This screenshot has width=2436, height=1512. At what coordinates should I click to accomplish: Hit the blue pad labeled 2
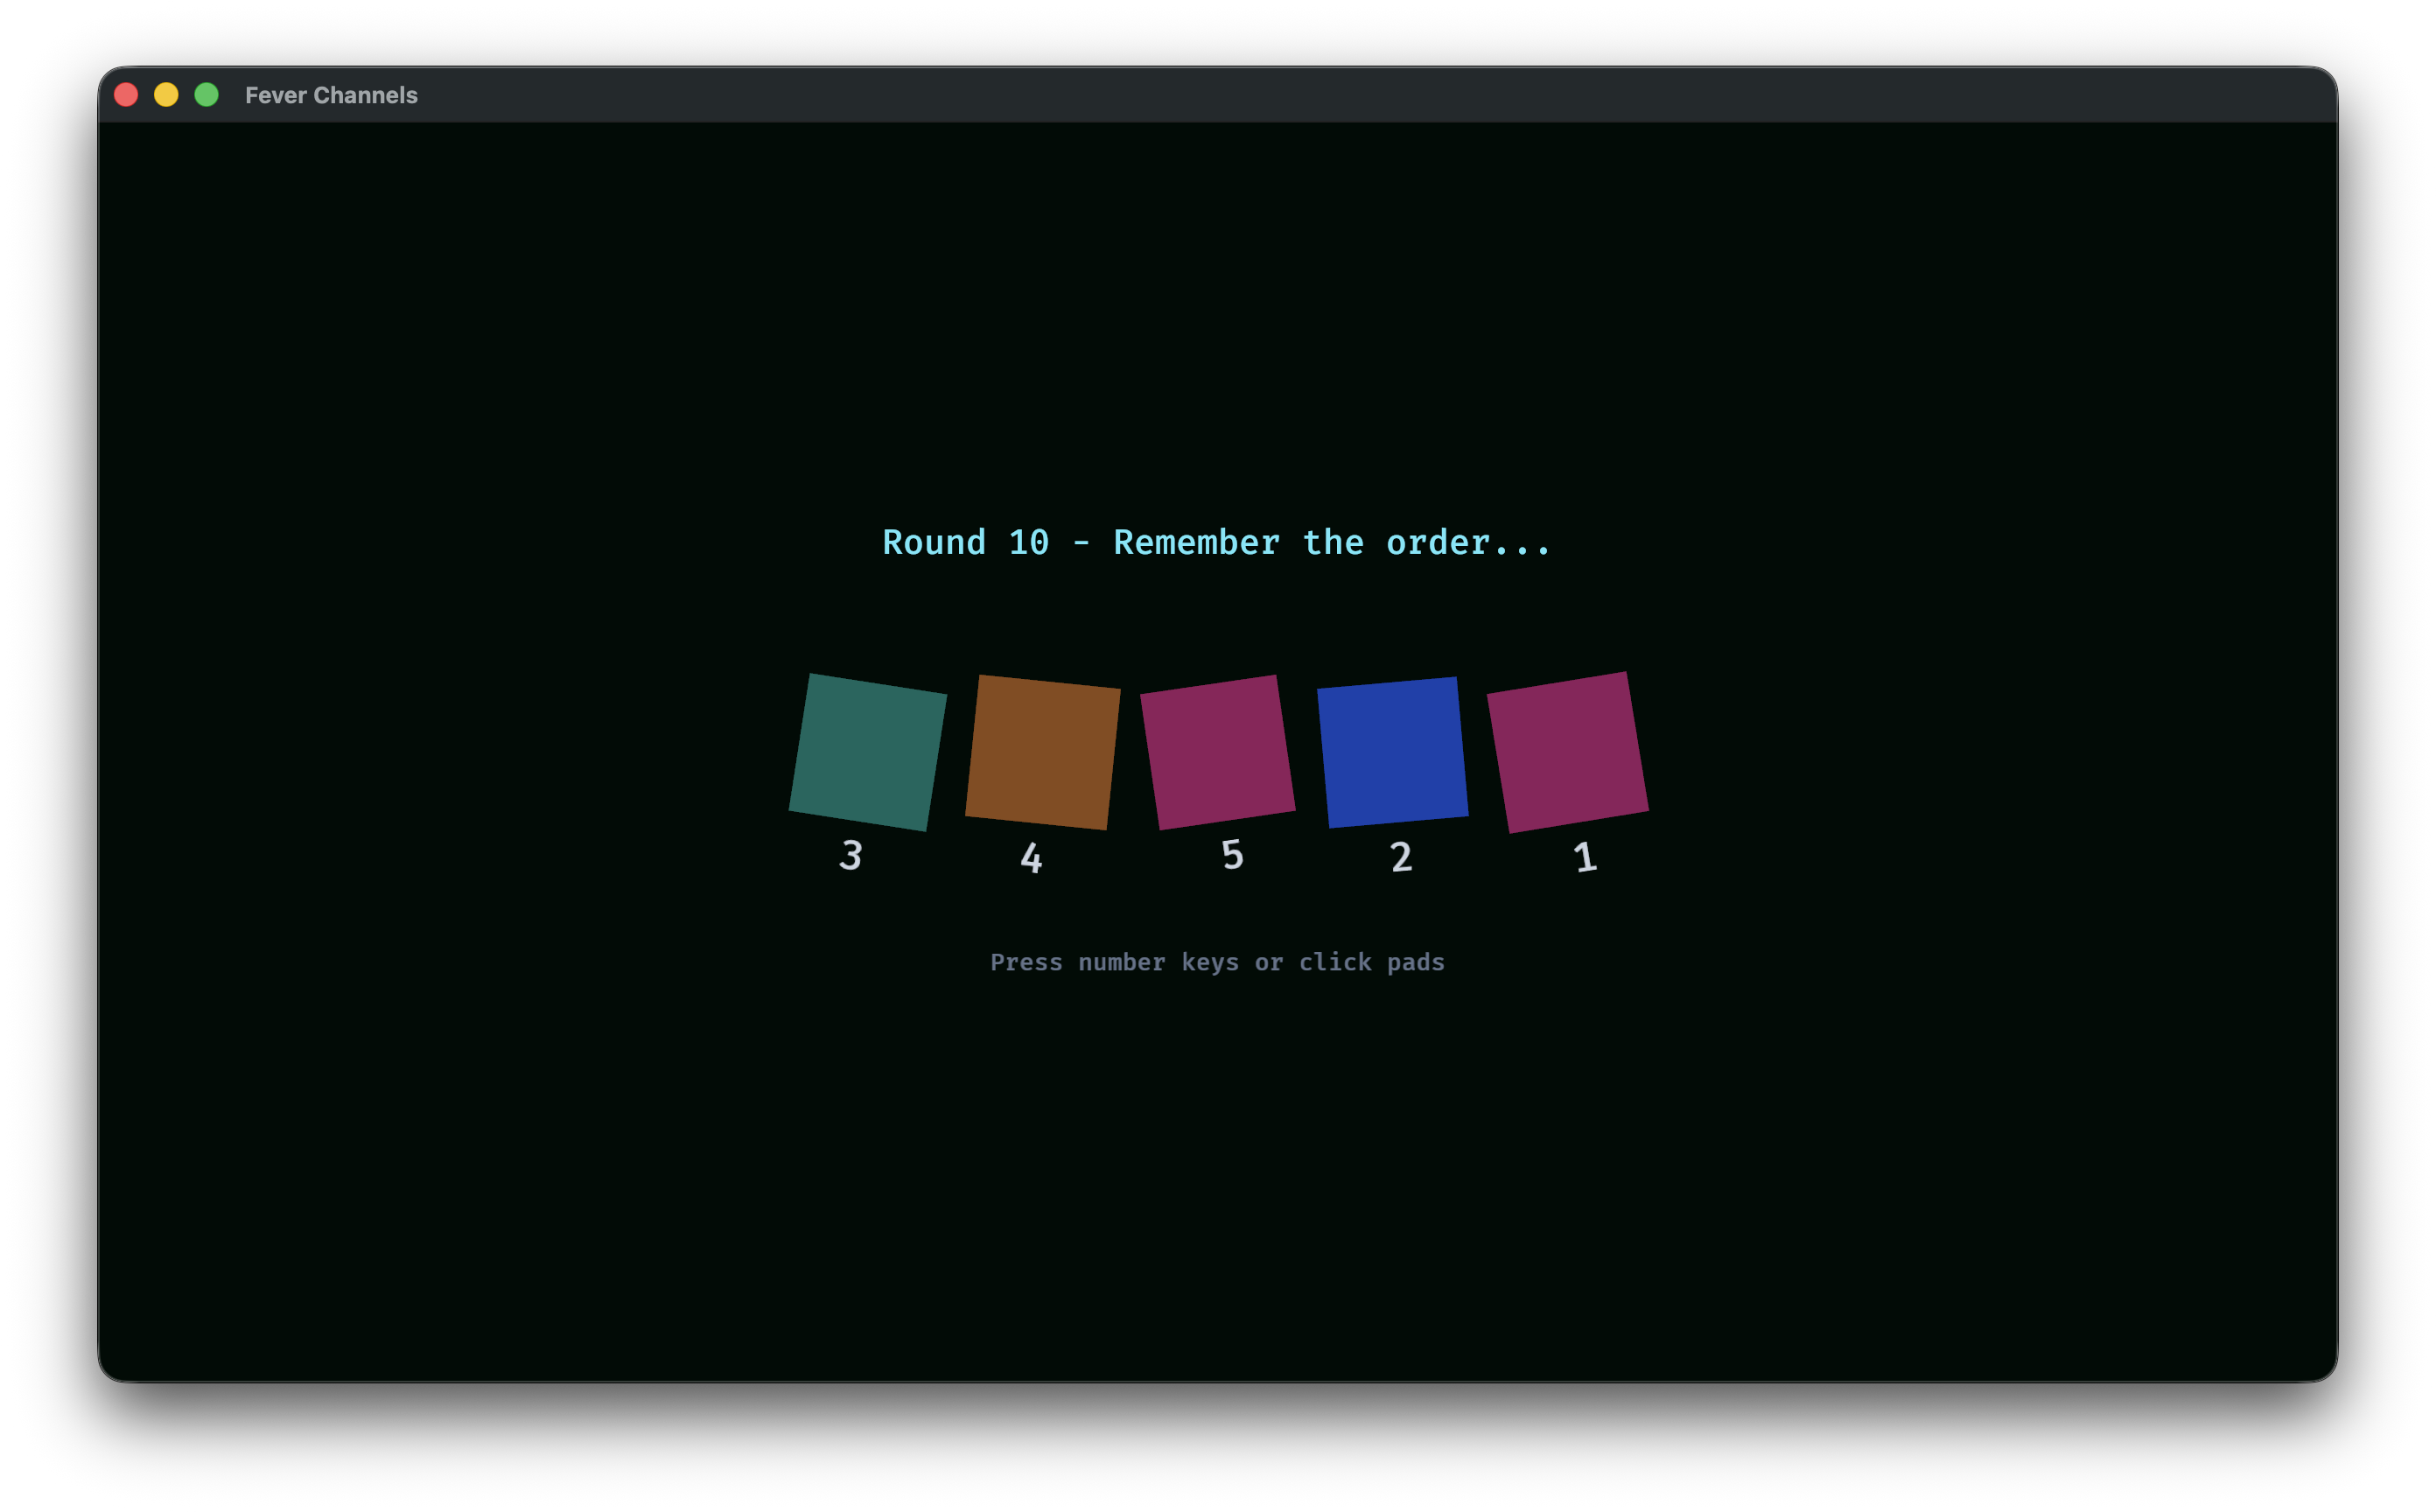tap(1392, 752)
